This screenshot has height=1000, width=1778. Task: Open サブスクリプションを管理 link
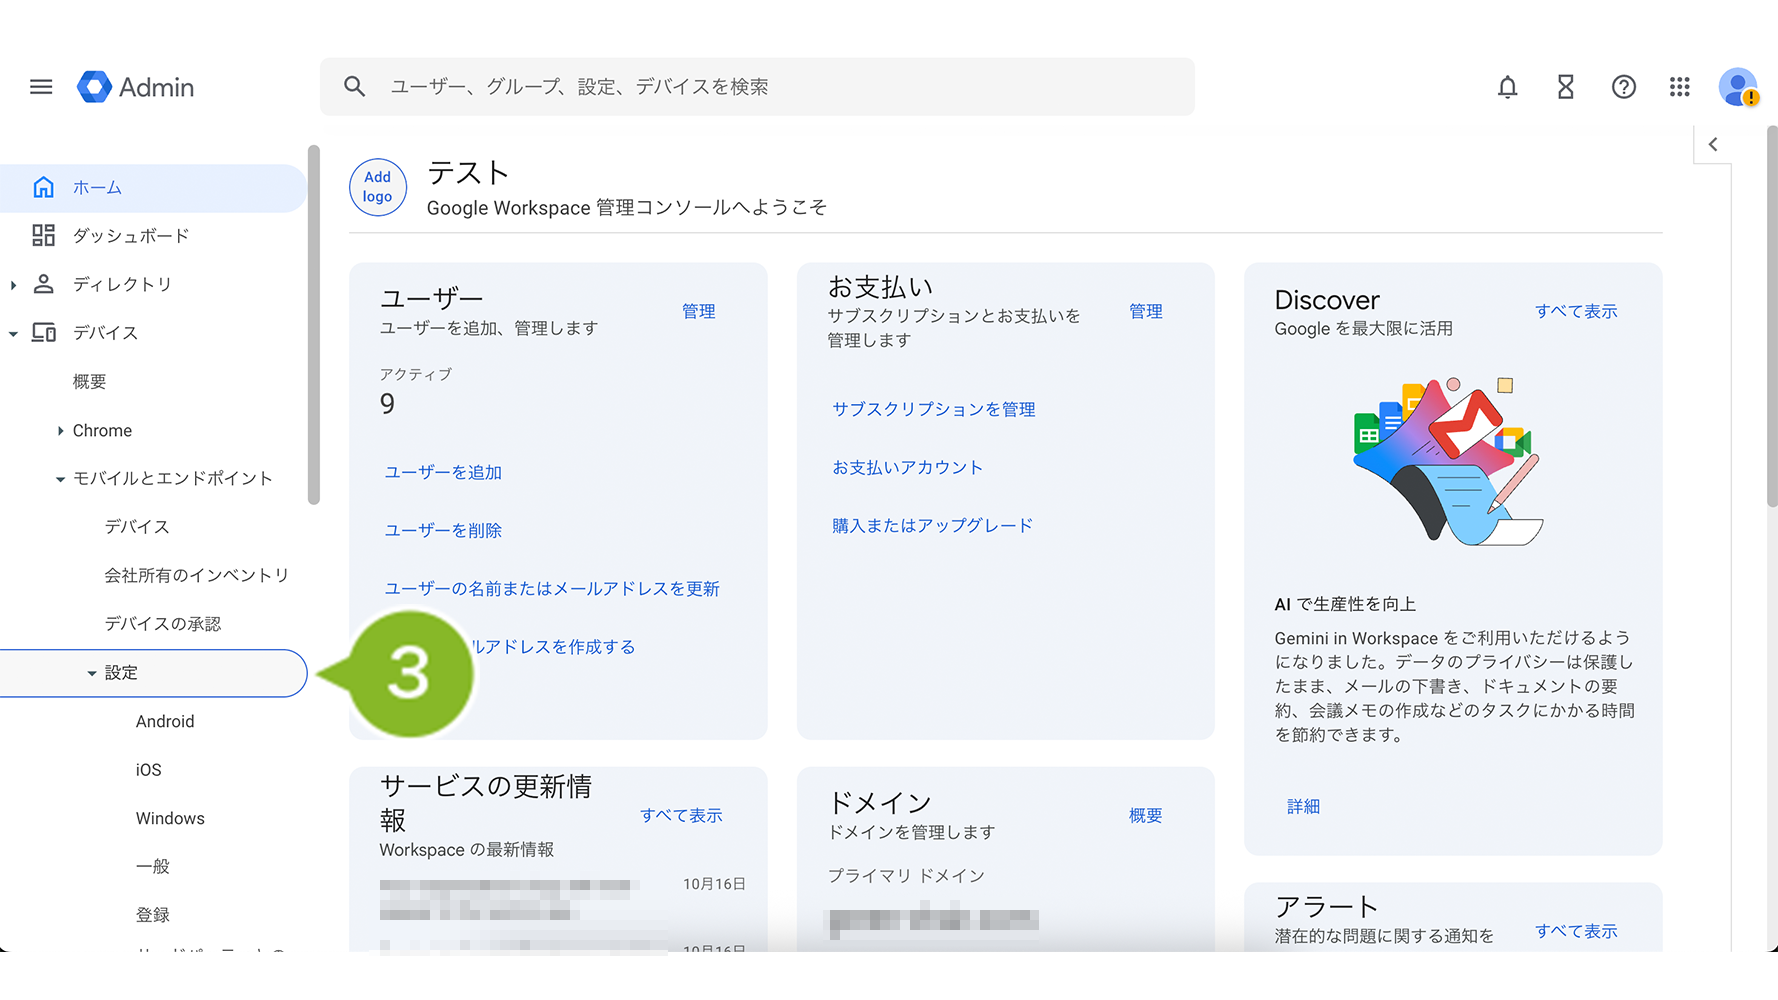coord(933,409)
